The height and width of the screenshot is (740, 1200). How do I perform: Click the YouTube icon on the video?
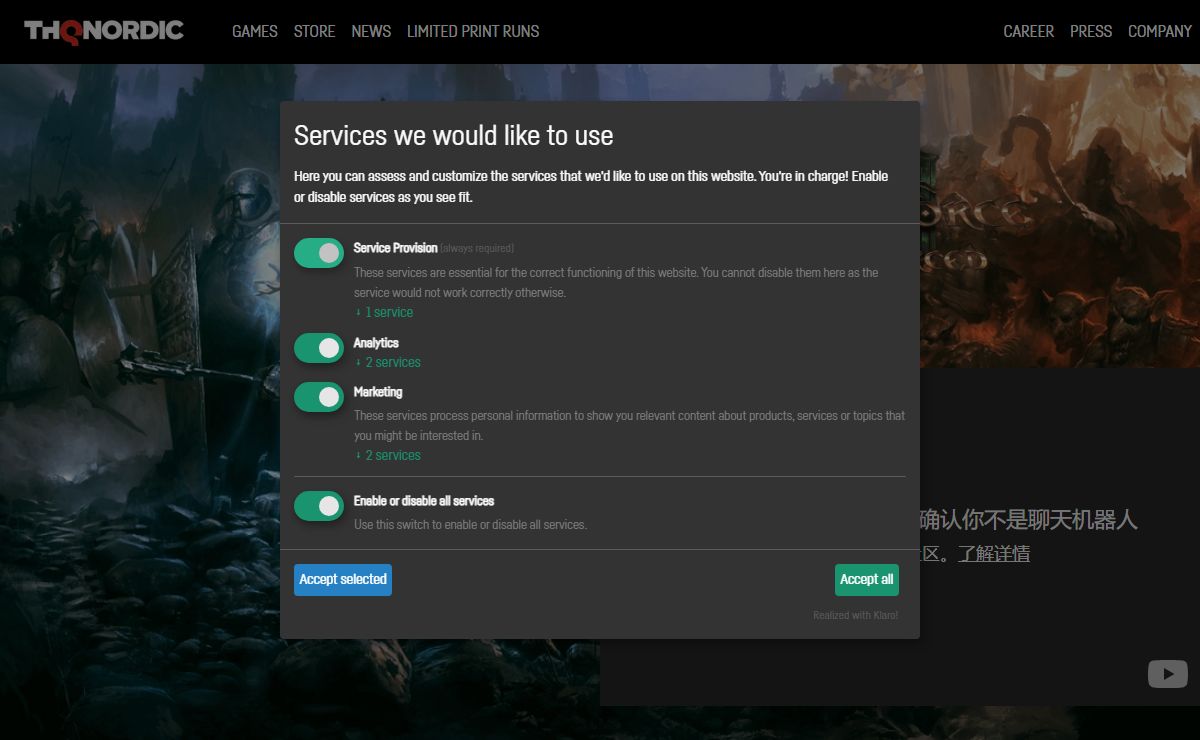[x=1168, y=674]
